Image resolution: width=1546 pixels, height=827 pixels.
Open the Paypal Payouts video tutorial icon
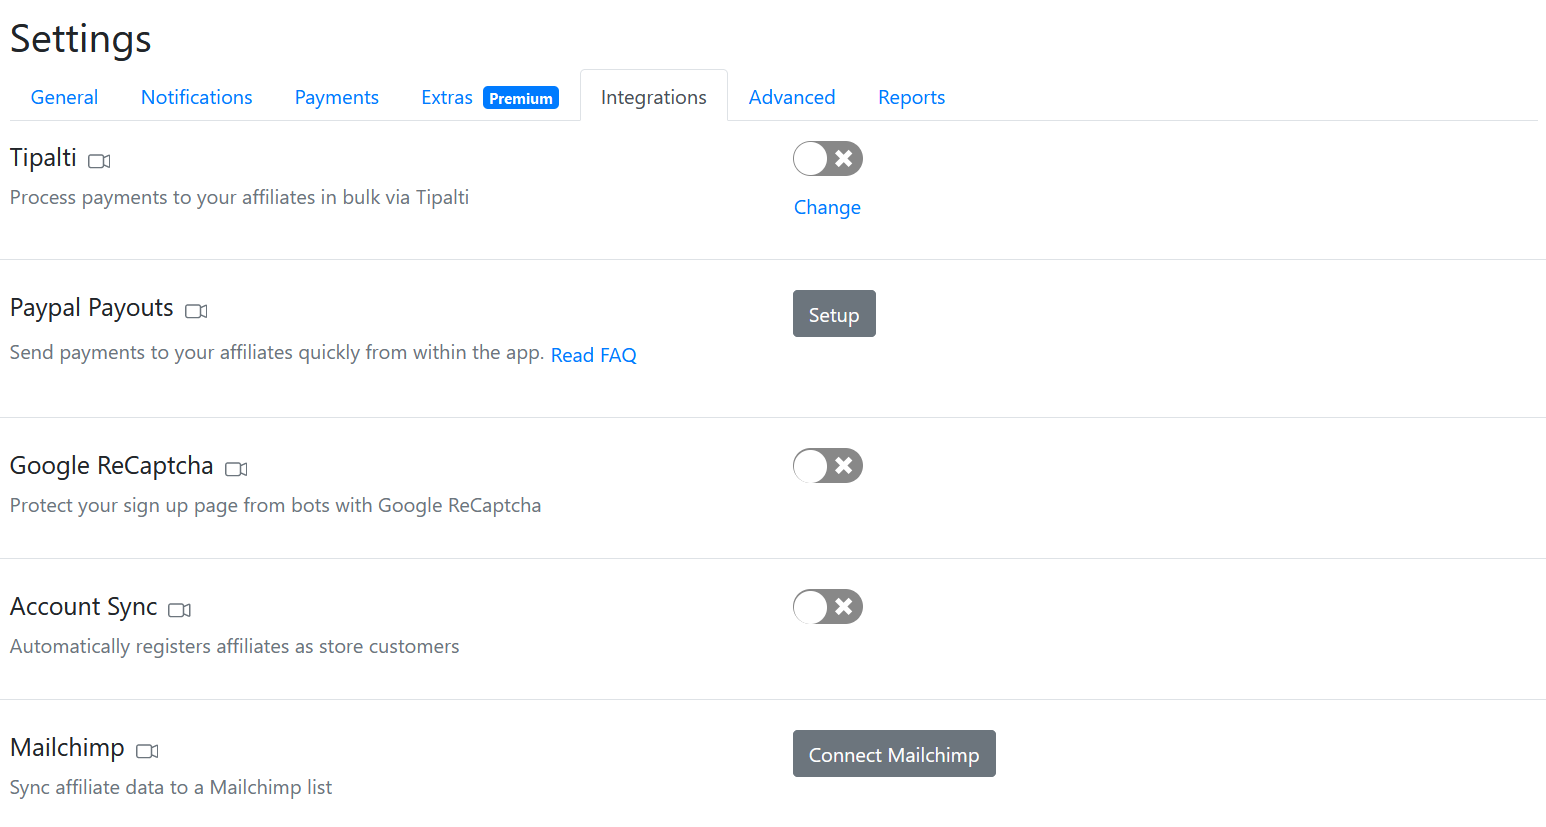point(196,311)
